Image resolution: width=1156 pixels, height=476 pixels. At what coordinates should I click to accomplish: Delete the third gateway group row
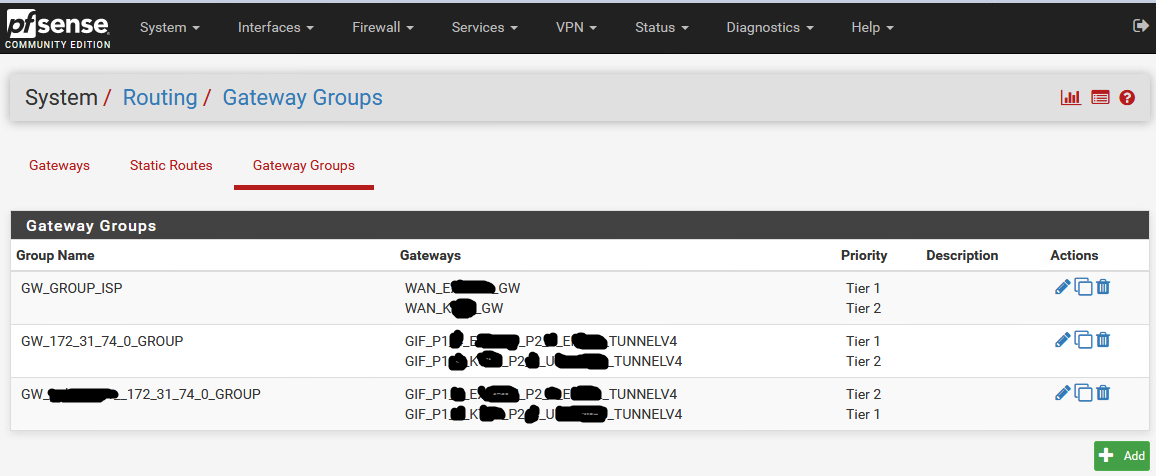click(x=1103, y=393)
